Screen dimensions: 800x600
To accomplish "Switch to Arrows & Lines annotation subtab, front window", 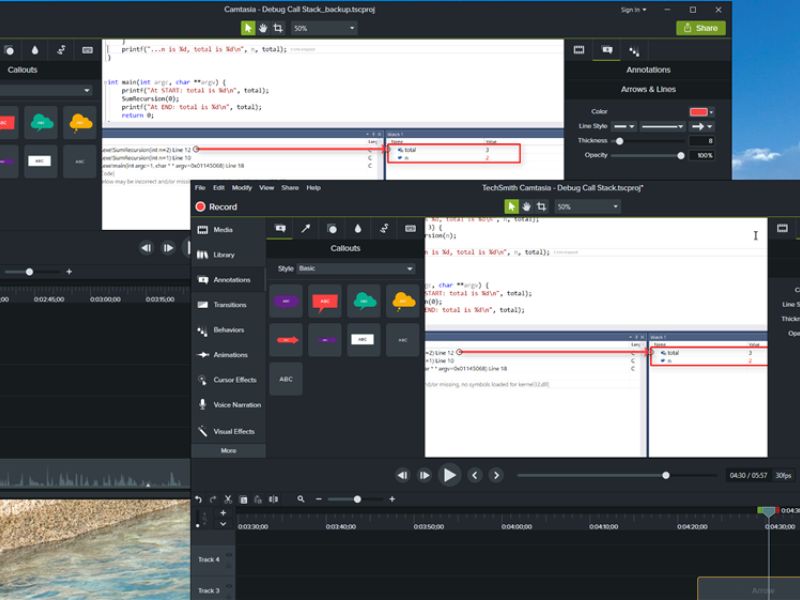I will [306, 229].
